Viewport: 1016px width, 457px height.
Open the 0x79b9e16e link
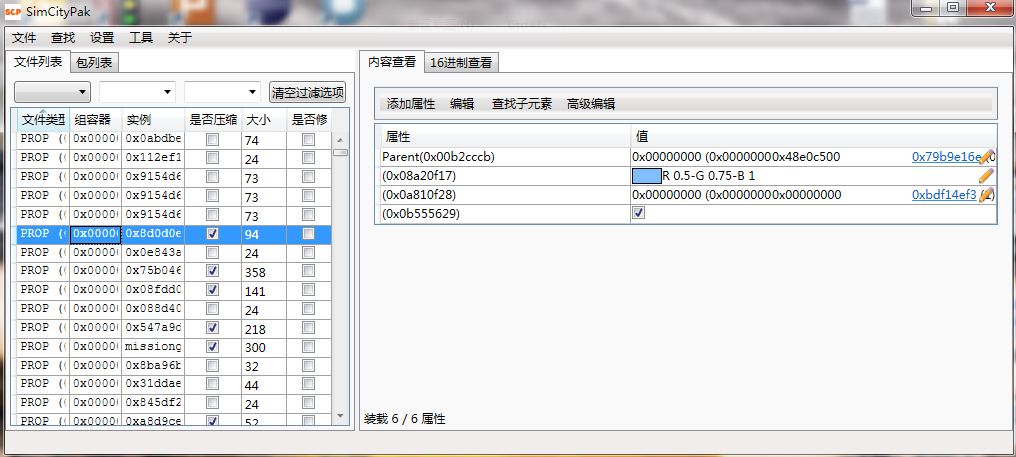point(947,156)
